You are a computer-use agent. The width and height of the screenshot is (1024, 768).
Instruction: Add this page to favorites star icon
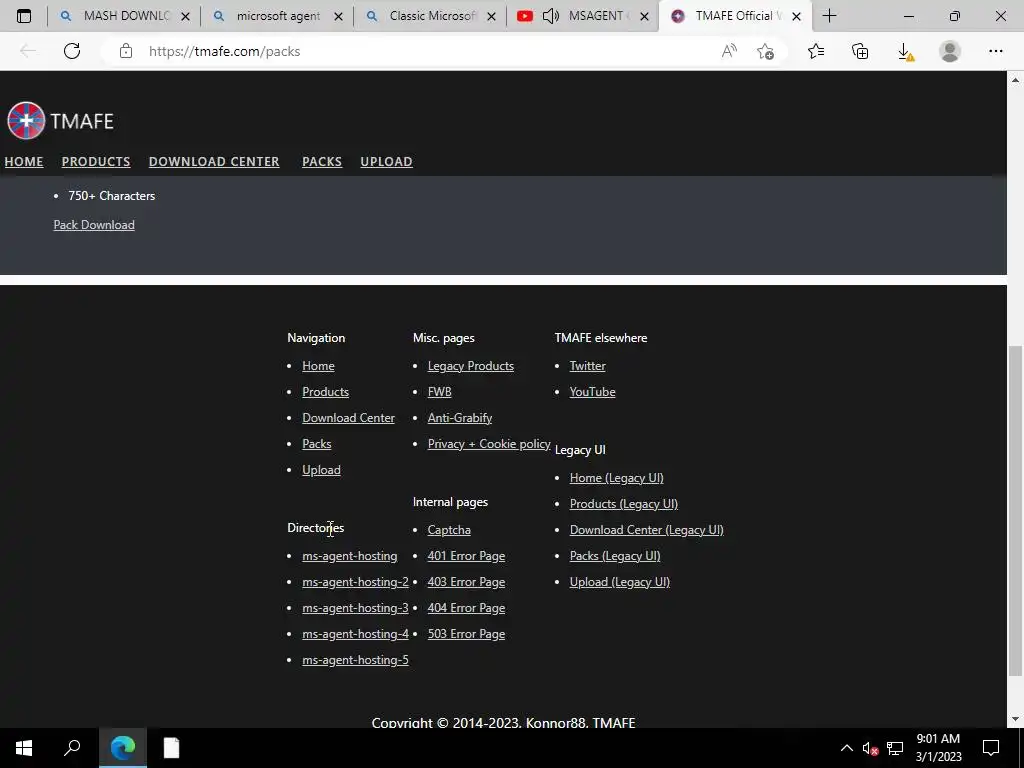pos(765,51)
